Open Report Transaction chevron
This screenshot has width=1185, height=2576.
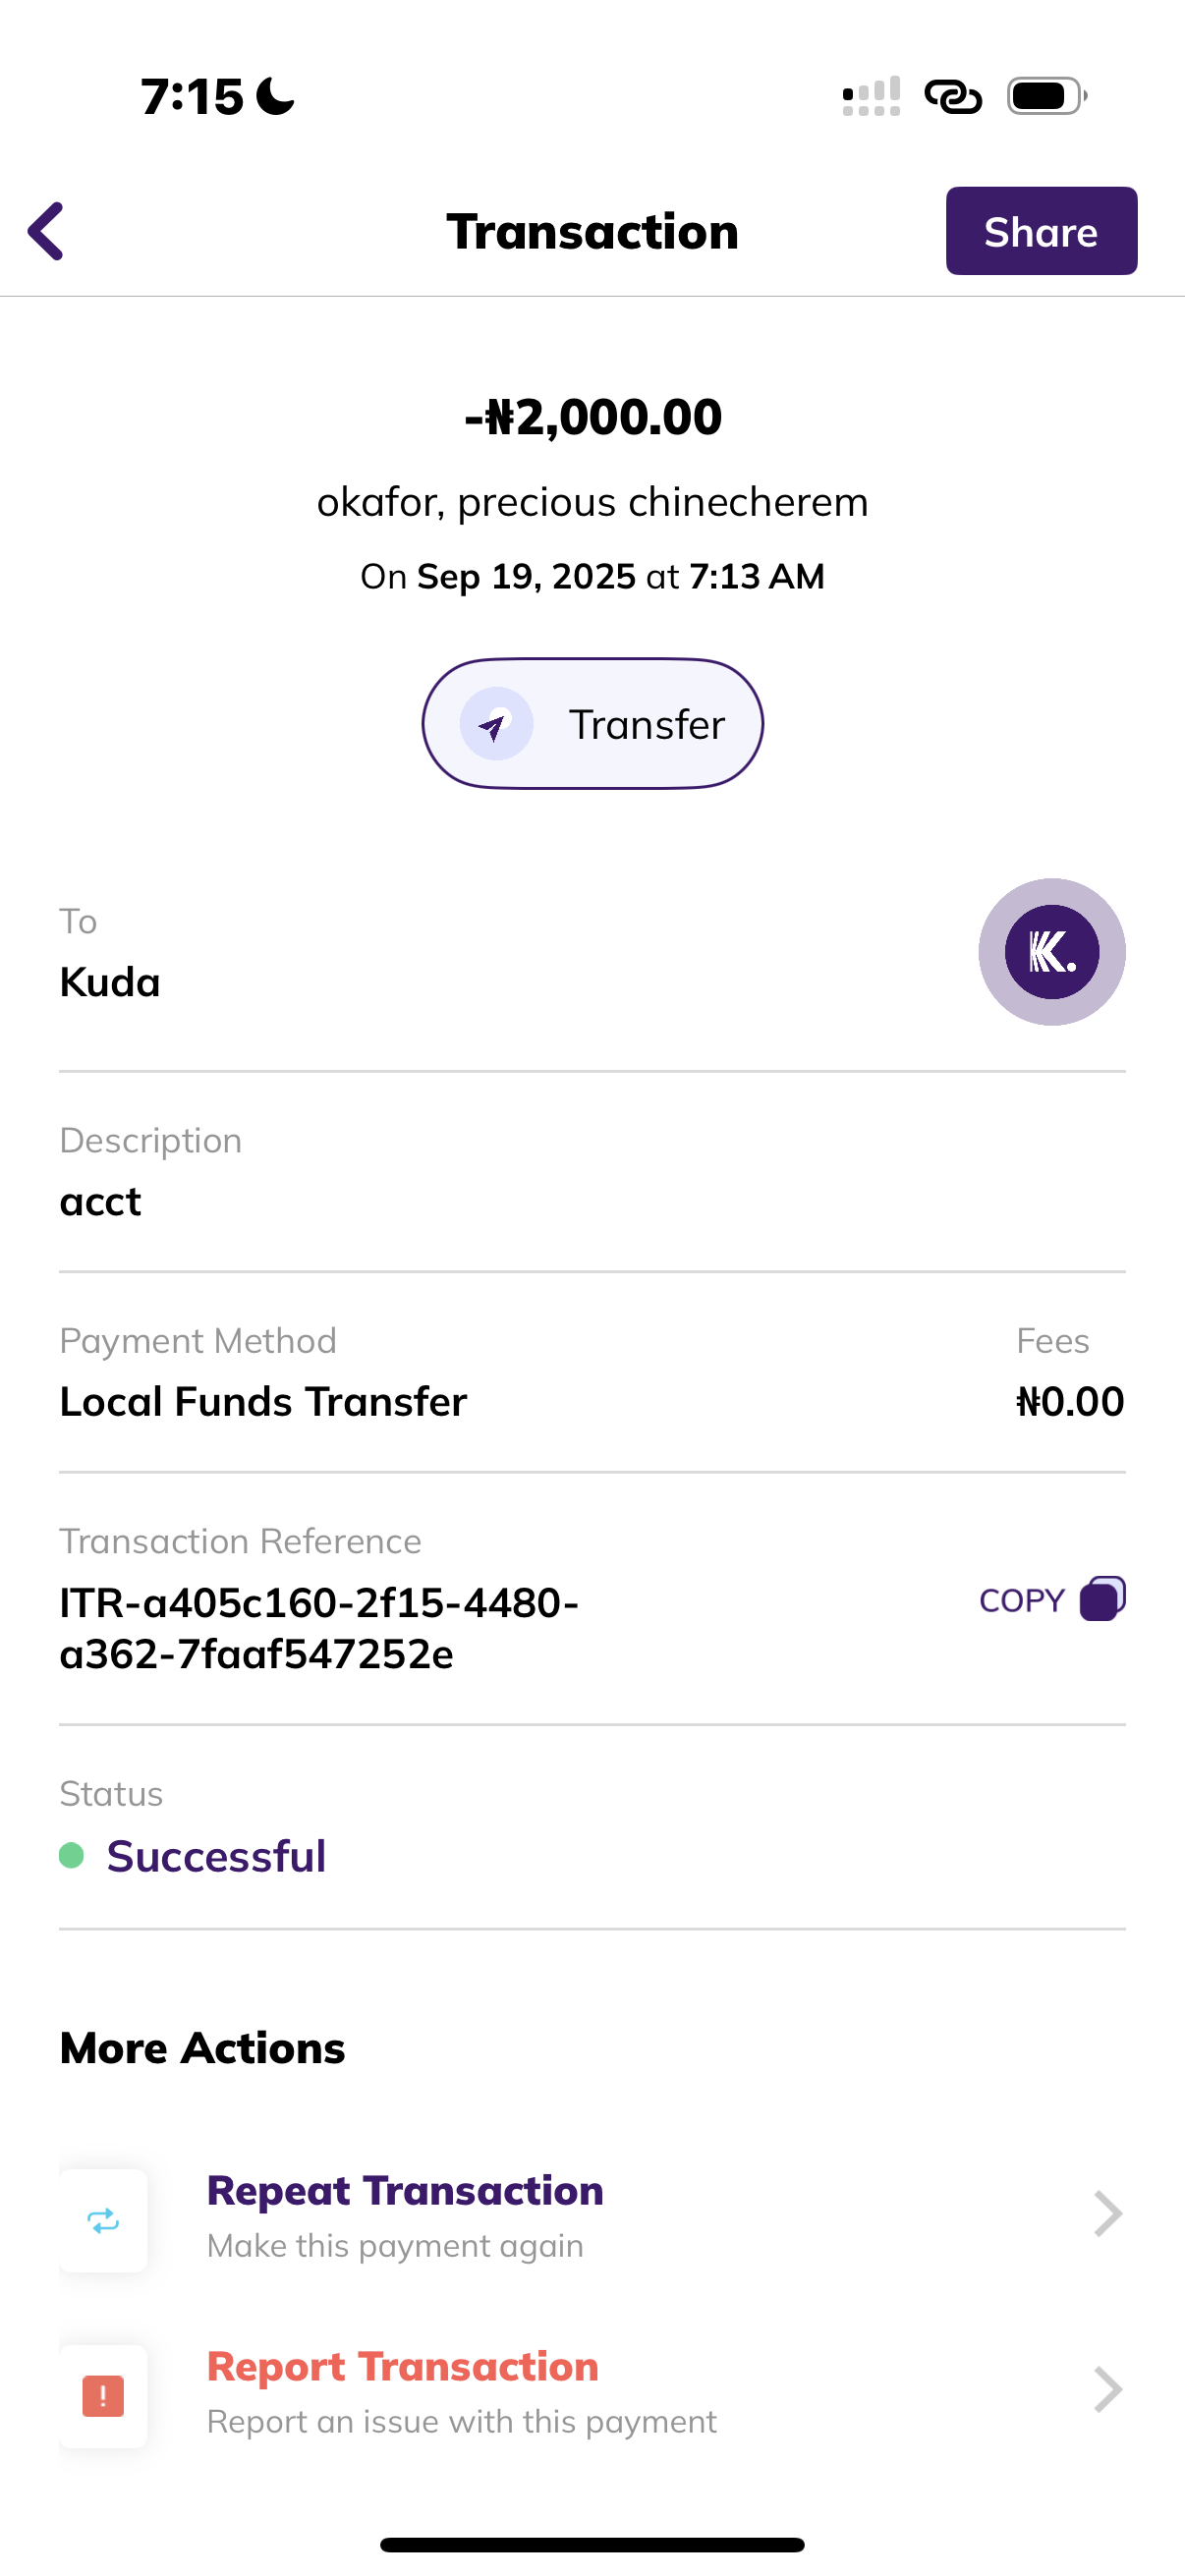point(1107,2390)
